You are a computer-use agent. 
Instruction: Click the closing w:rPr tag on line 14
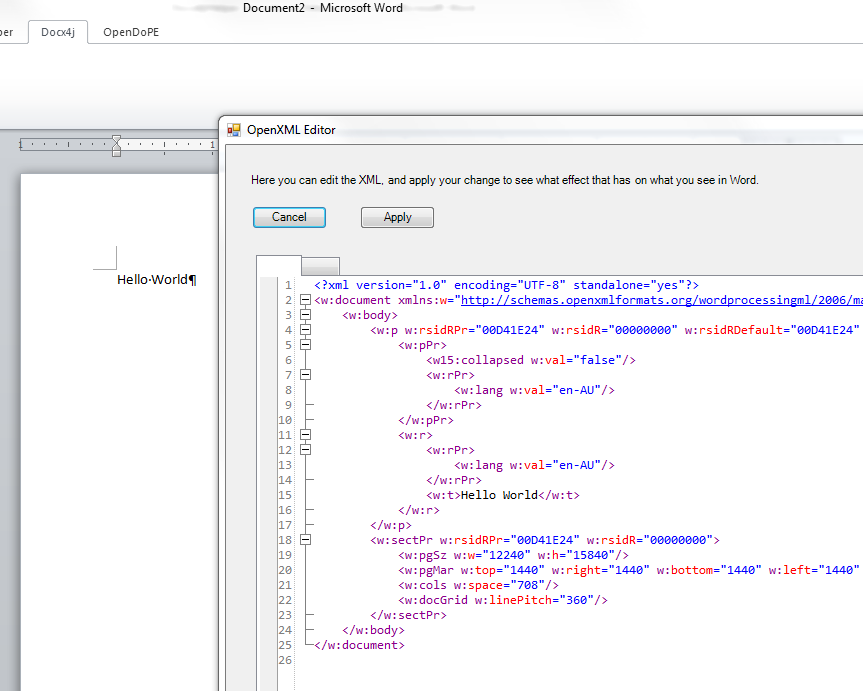click(x=454, y=480)
